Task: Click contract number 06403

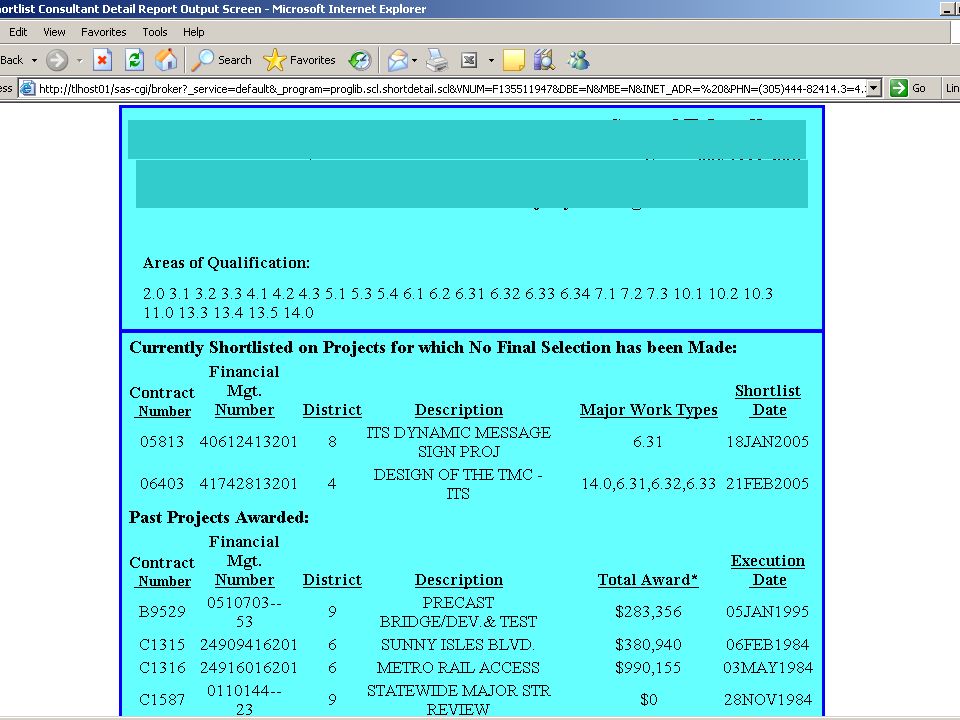Action: point(162,484)
